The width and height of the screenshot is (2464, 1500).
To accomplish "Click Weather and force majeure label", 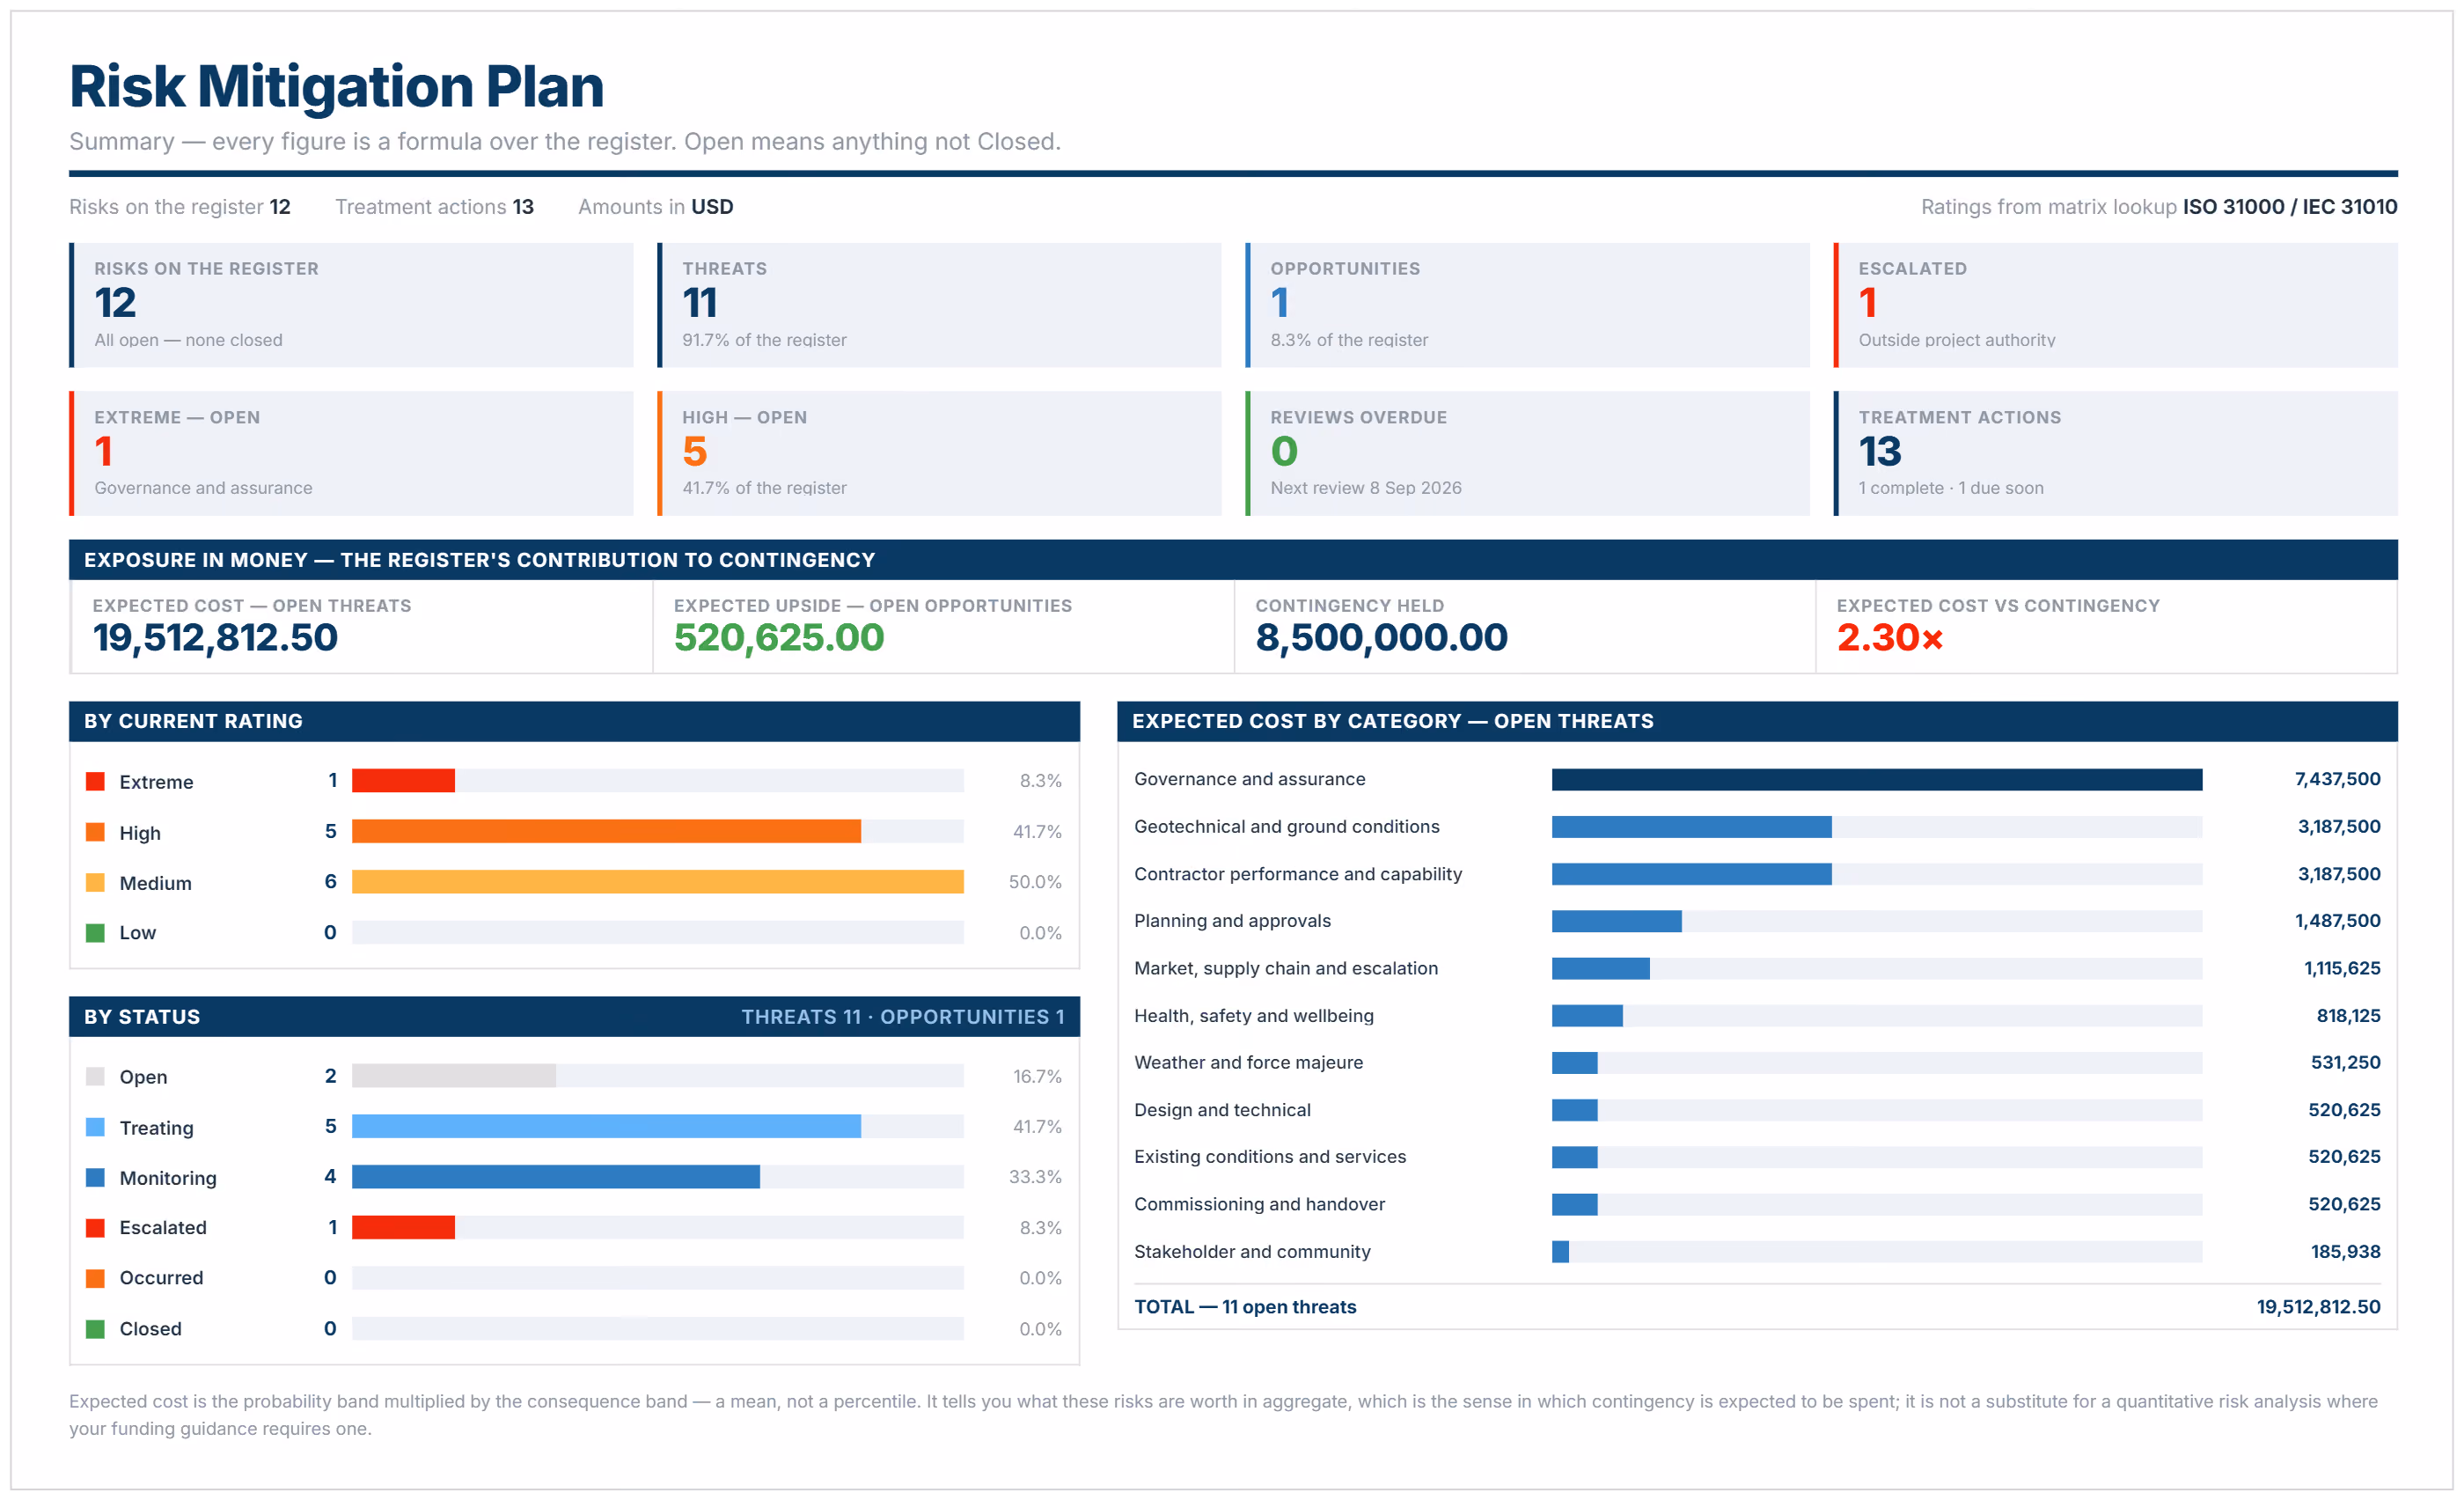I will [x=1248, y=1062].
